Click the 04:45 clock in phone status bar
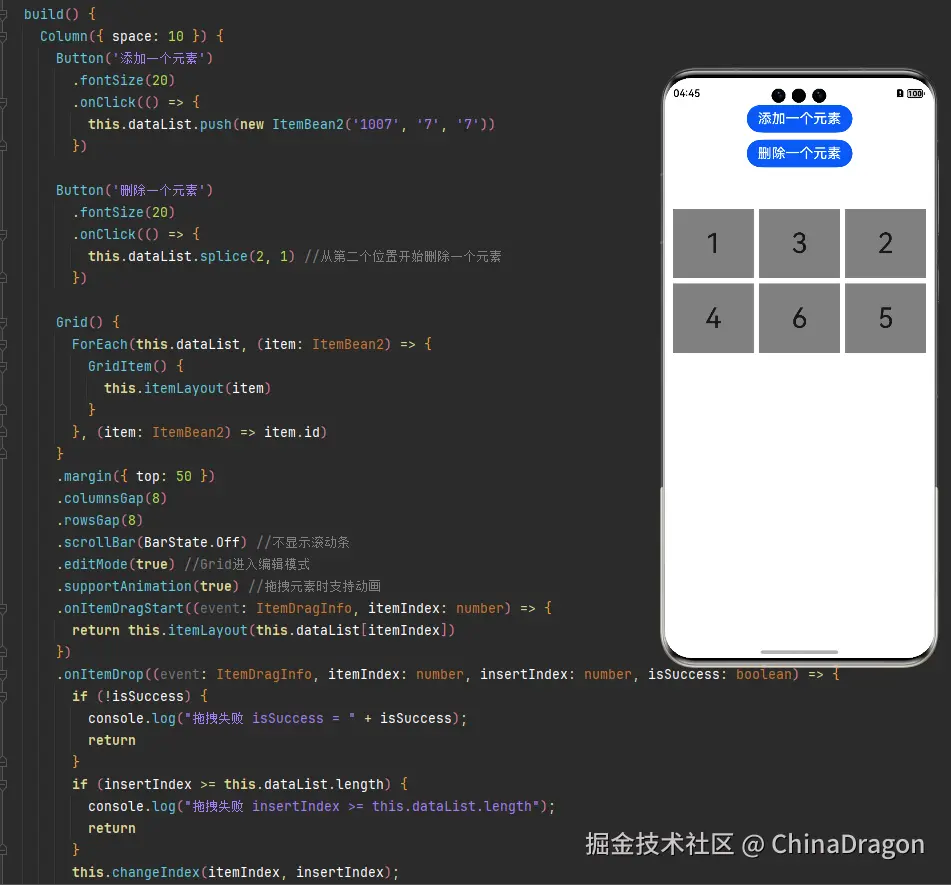 687,93
